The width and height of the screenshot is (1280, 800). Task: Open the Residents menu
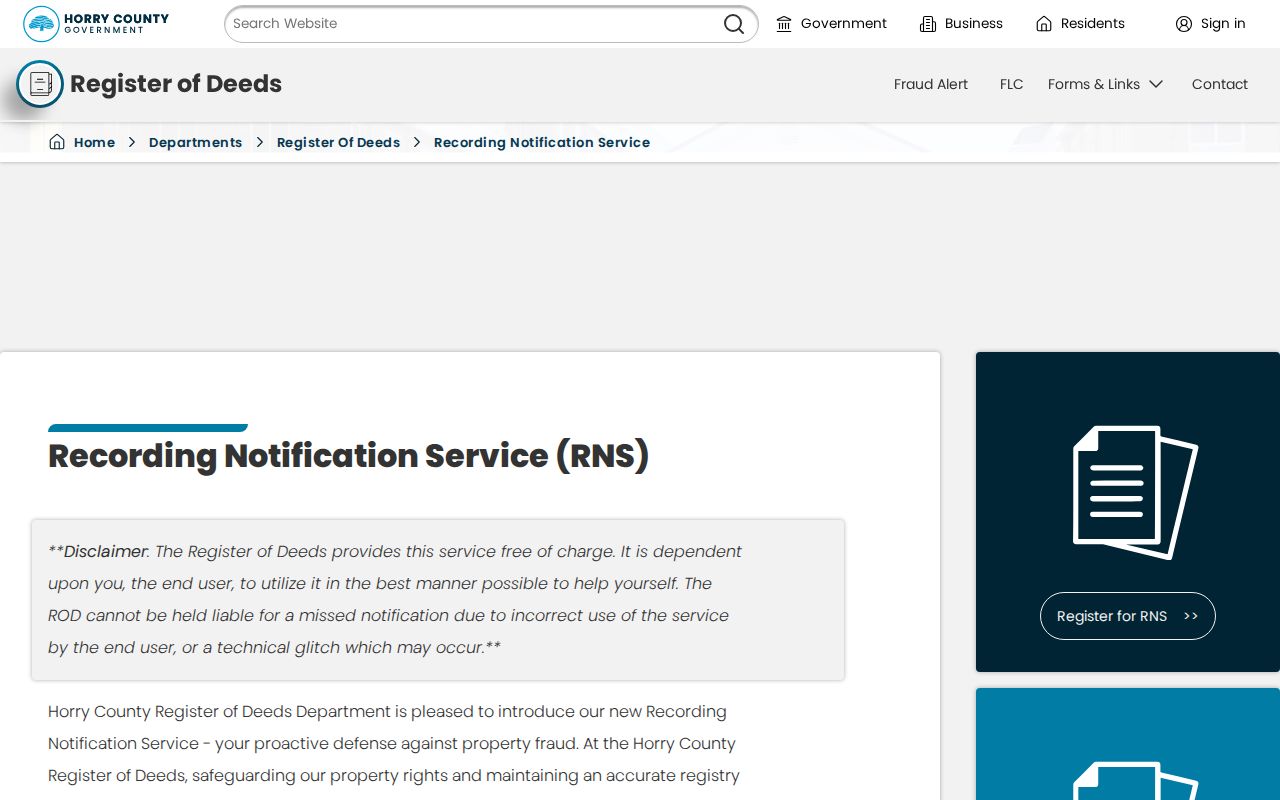tap(1080, 24)
